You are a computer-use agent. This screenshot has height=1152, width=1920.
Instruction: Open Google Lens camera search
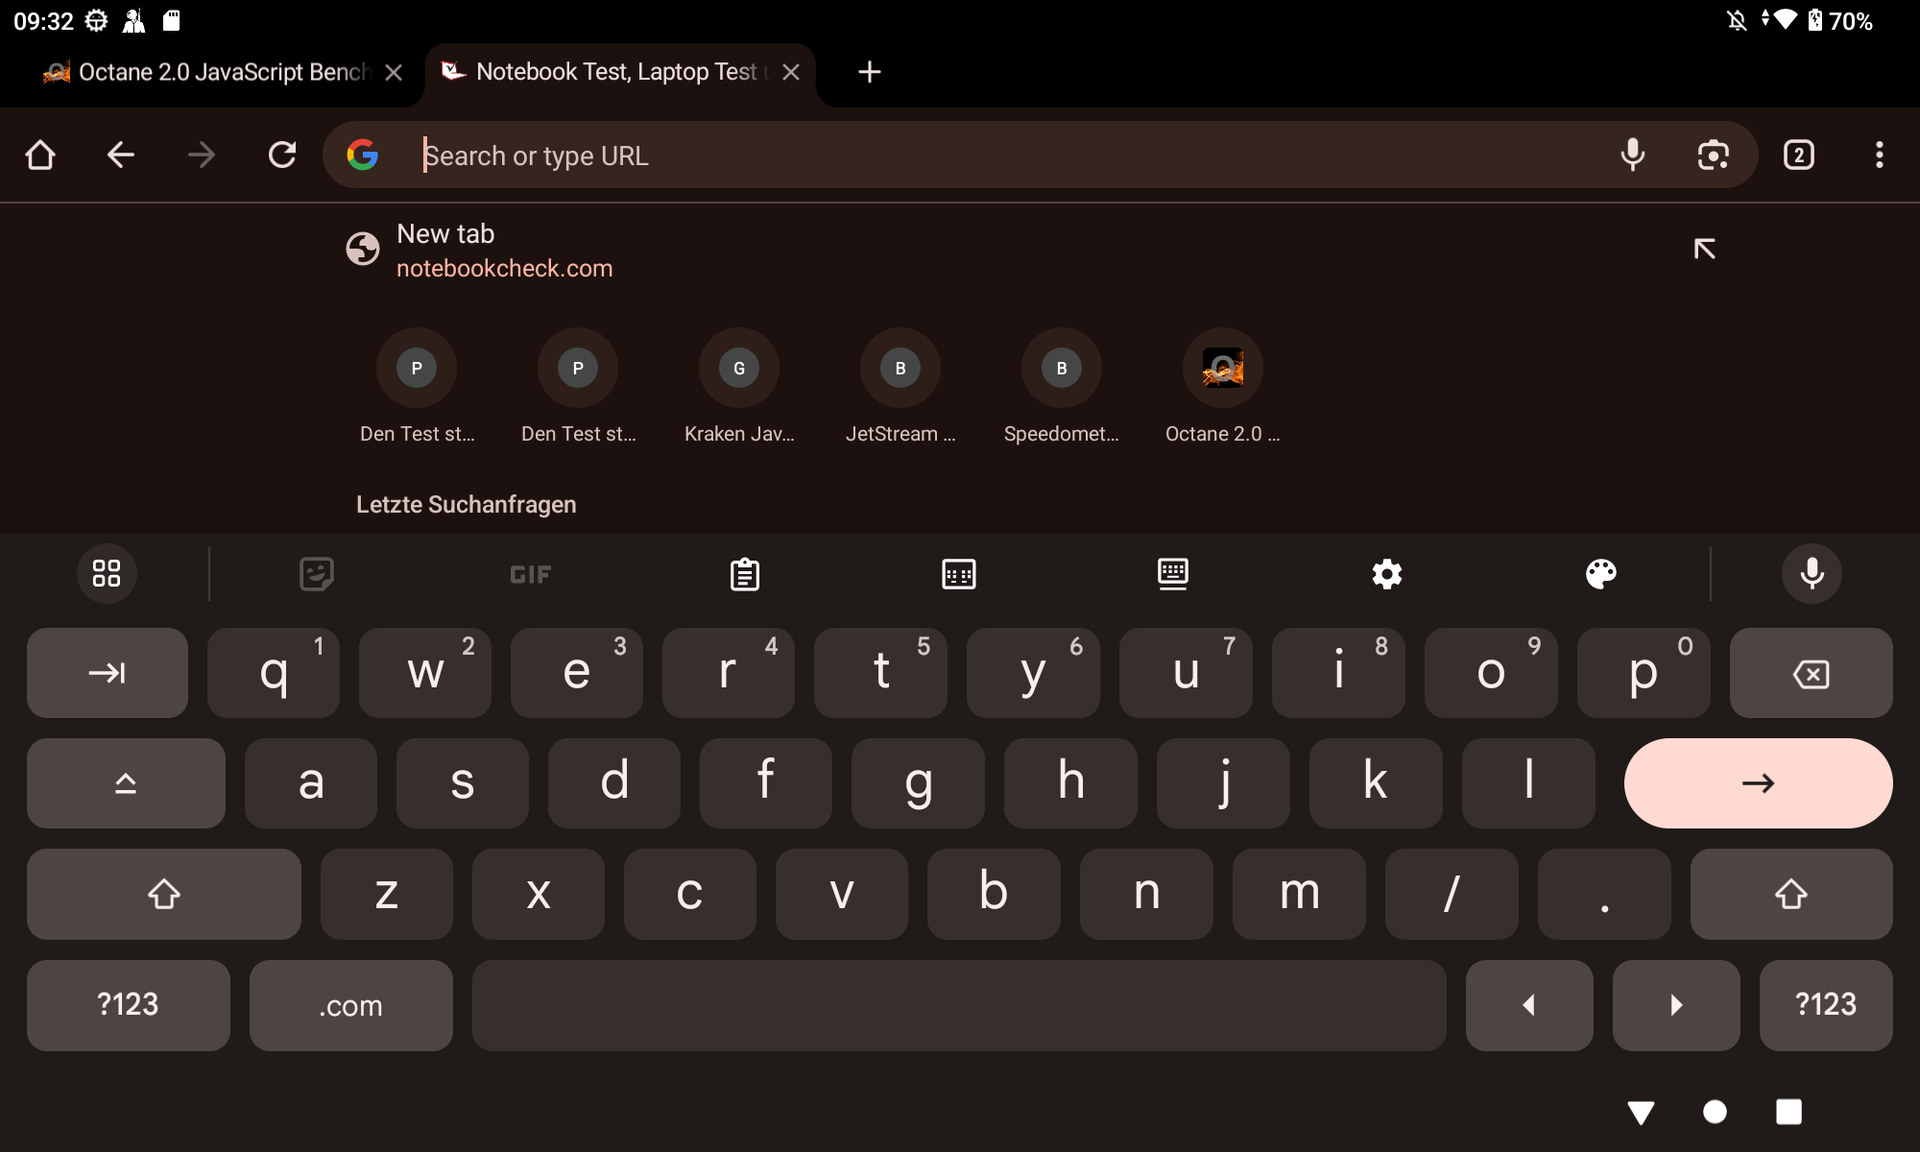1713,155
